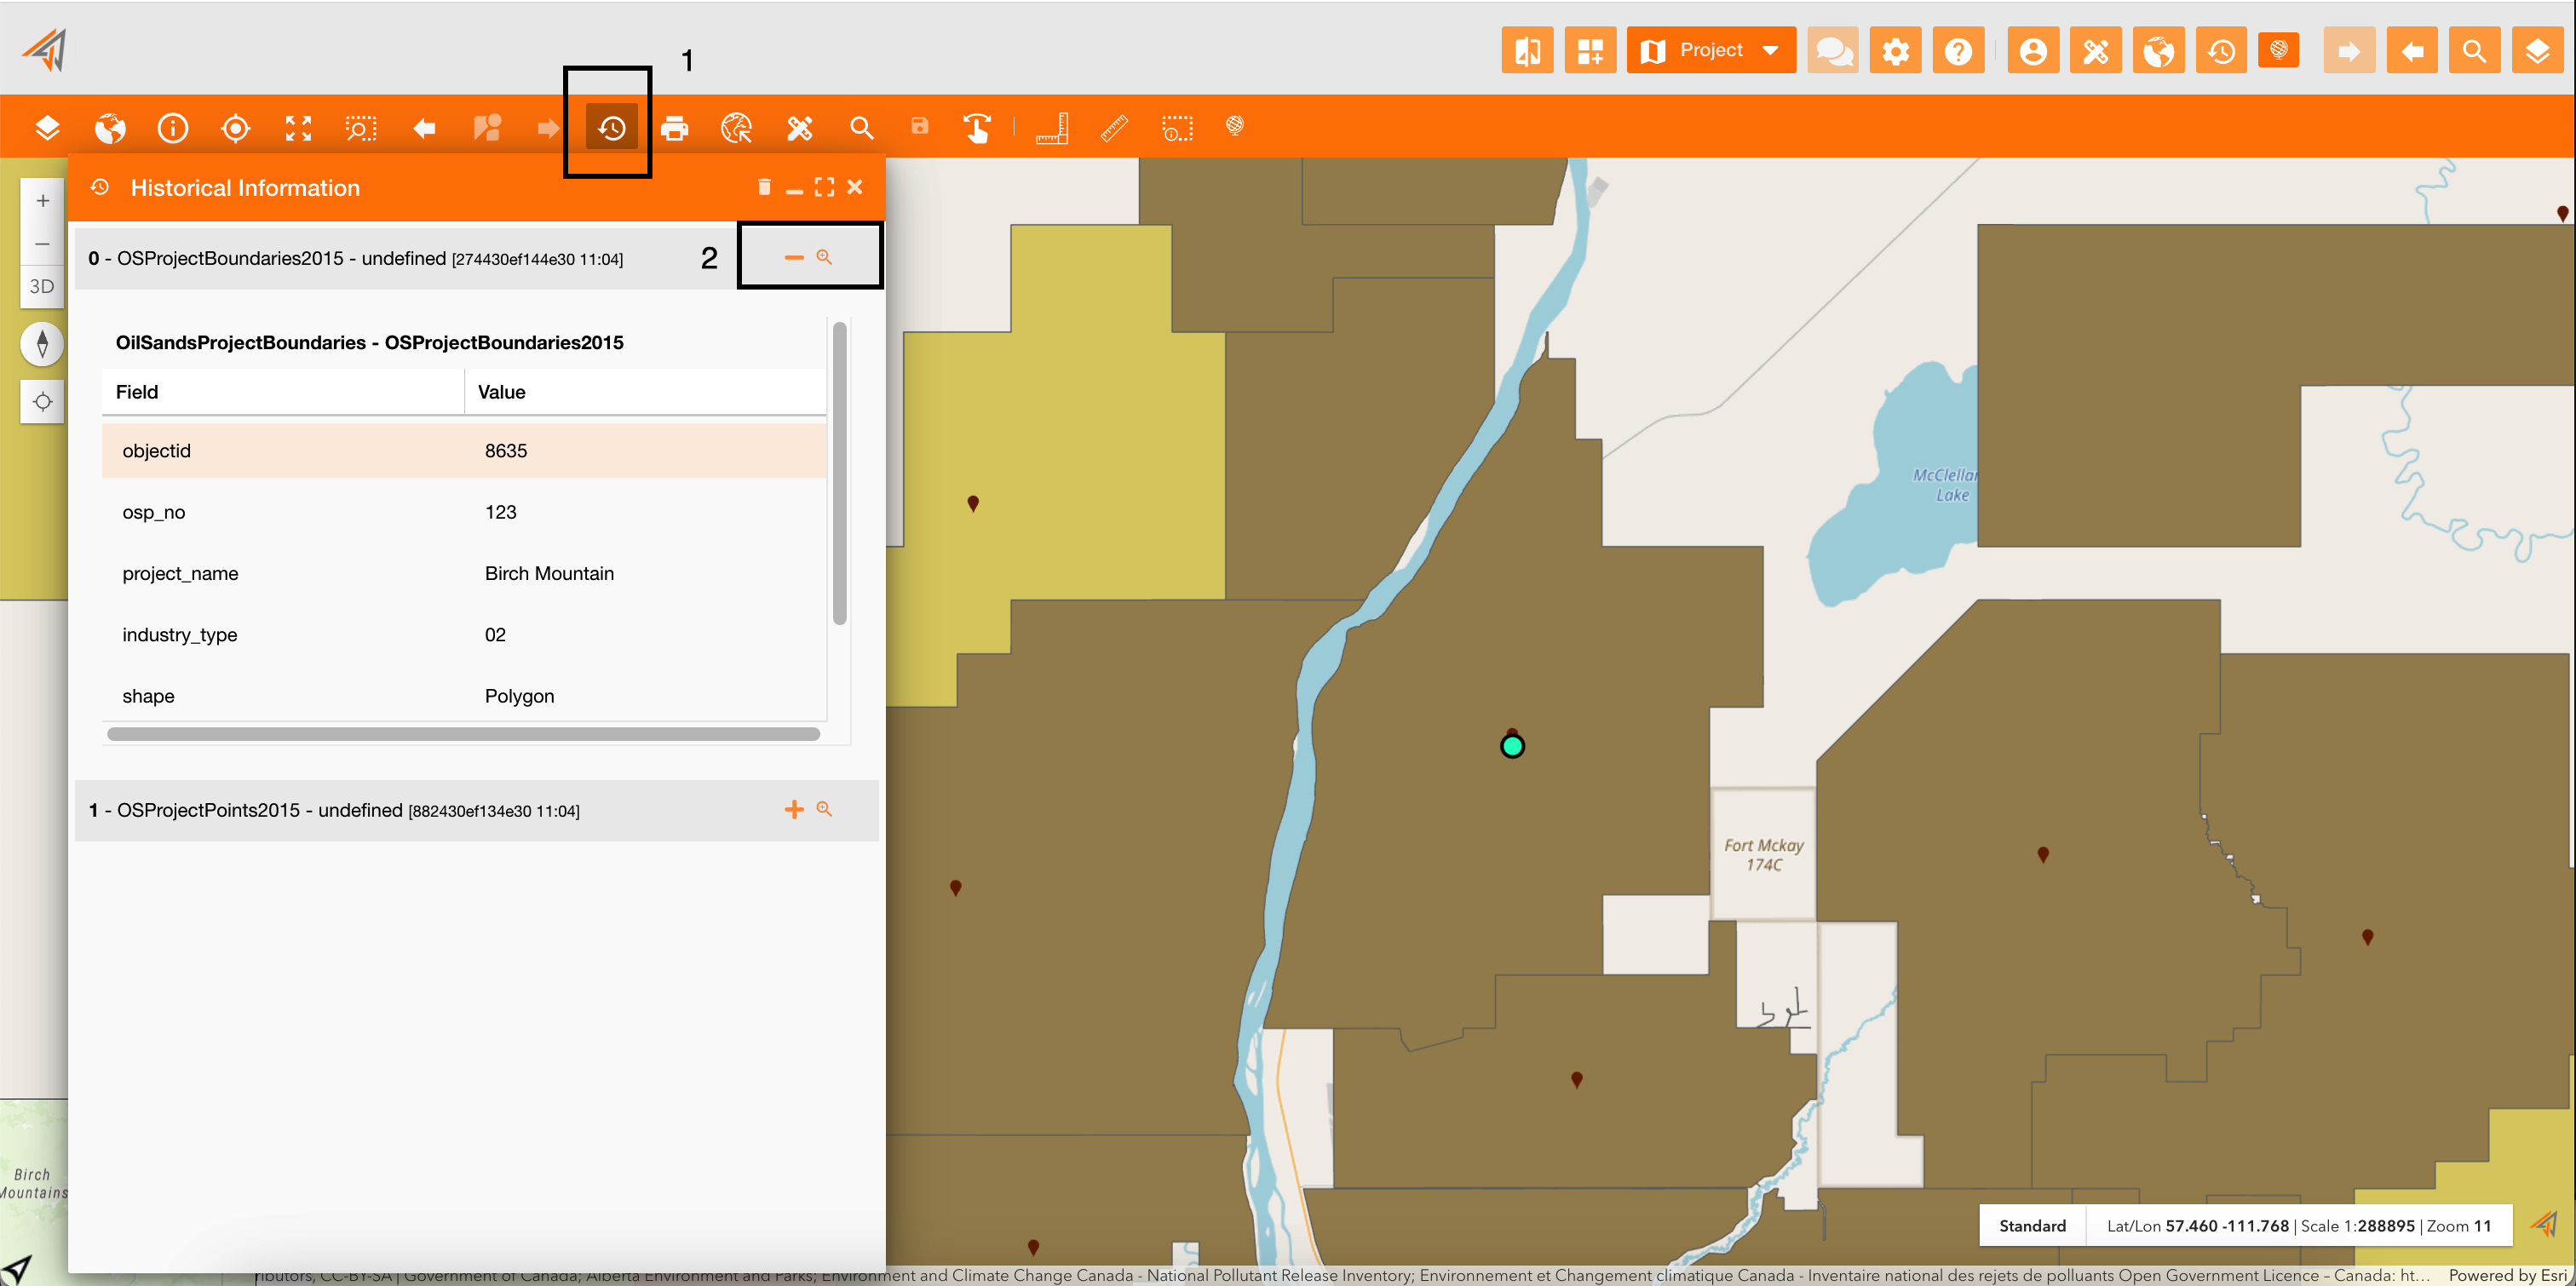2576x1286 pixels.
Task: Select the area measure square ruler tool
Action: tap(1052, 128)
